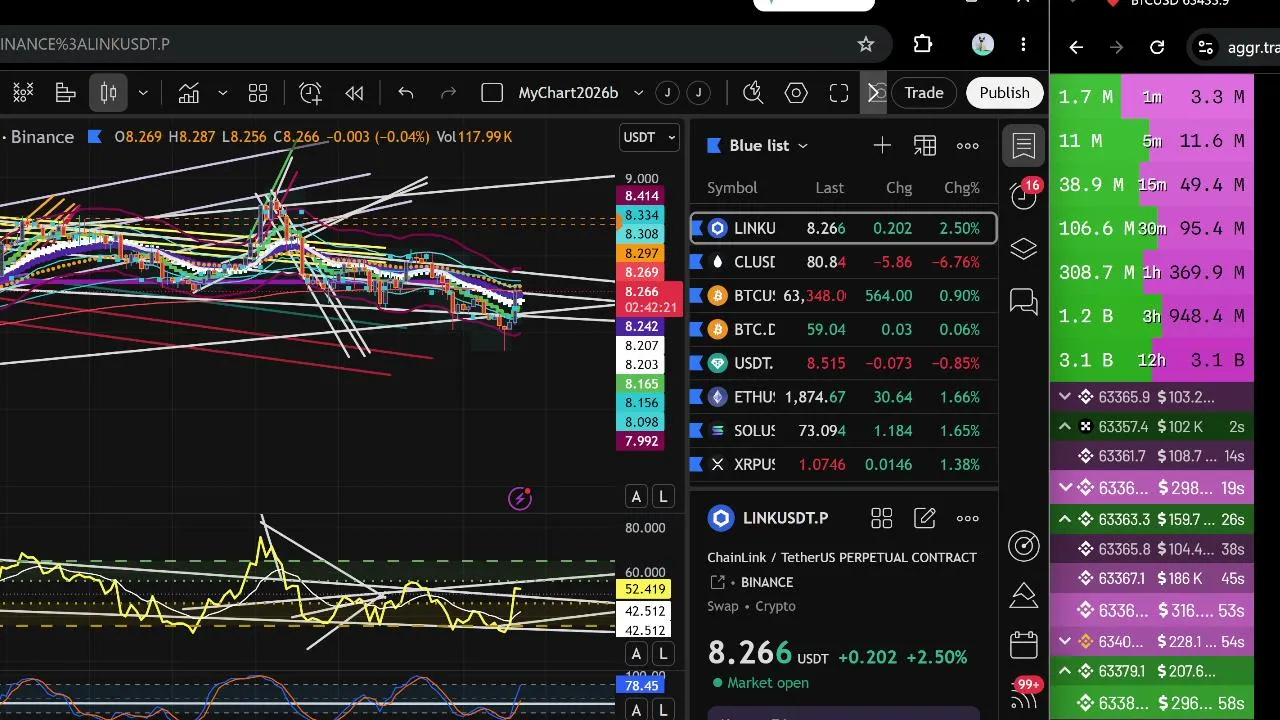Open the quick search lightning-magnifier icon
Image resolution: width=1280 pixels, height=720 pixels.
[753, 93]
